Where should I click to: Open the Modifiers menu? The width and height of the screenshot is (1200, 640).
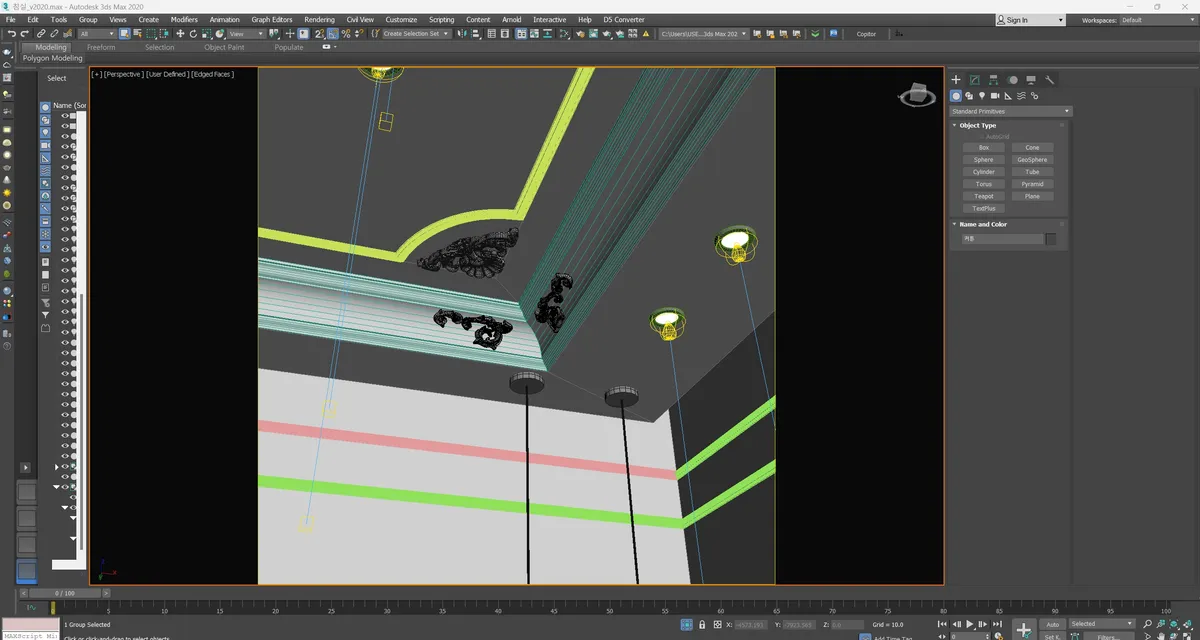[x=184, y=20]
